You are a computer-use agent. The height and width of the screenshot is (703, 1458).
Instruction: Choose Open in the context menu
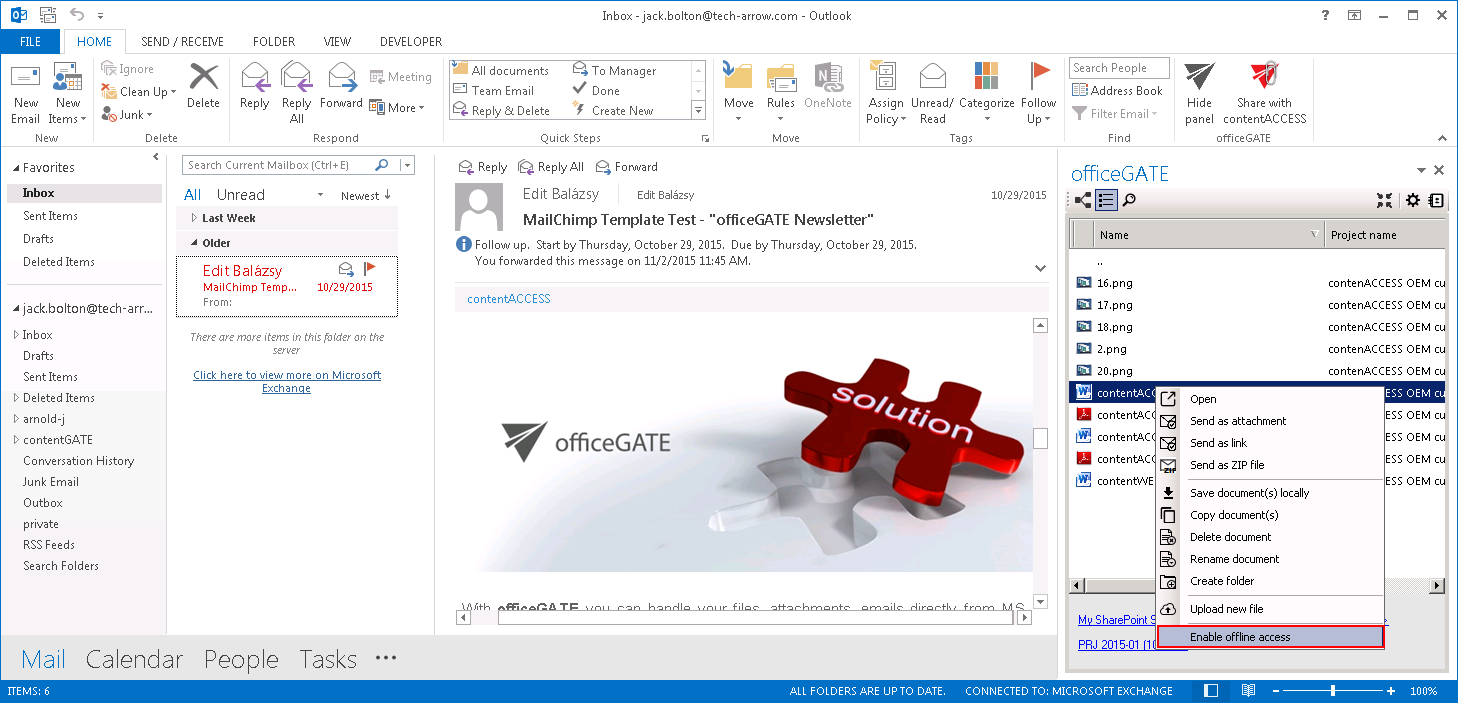tap(1270, 399)
